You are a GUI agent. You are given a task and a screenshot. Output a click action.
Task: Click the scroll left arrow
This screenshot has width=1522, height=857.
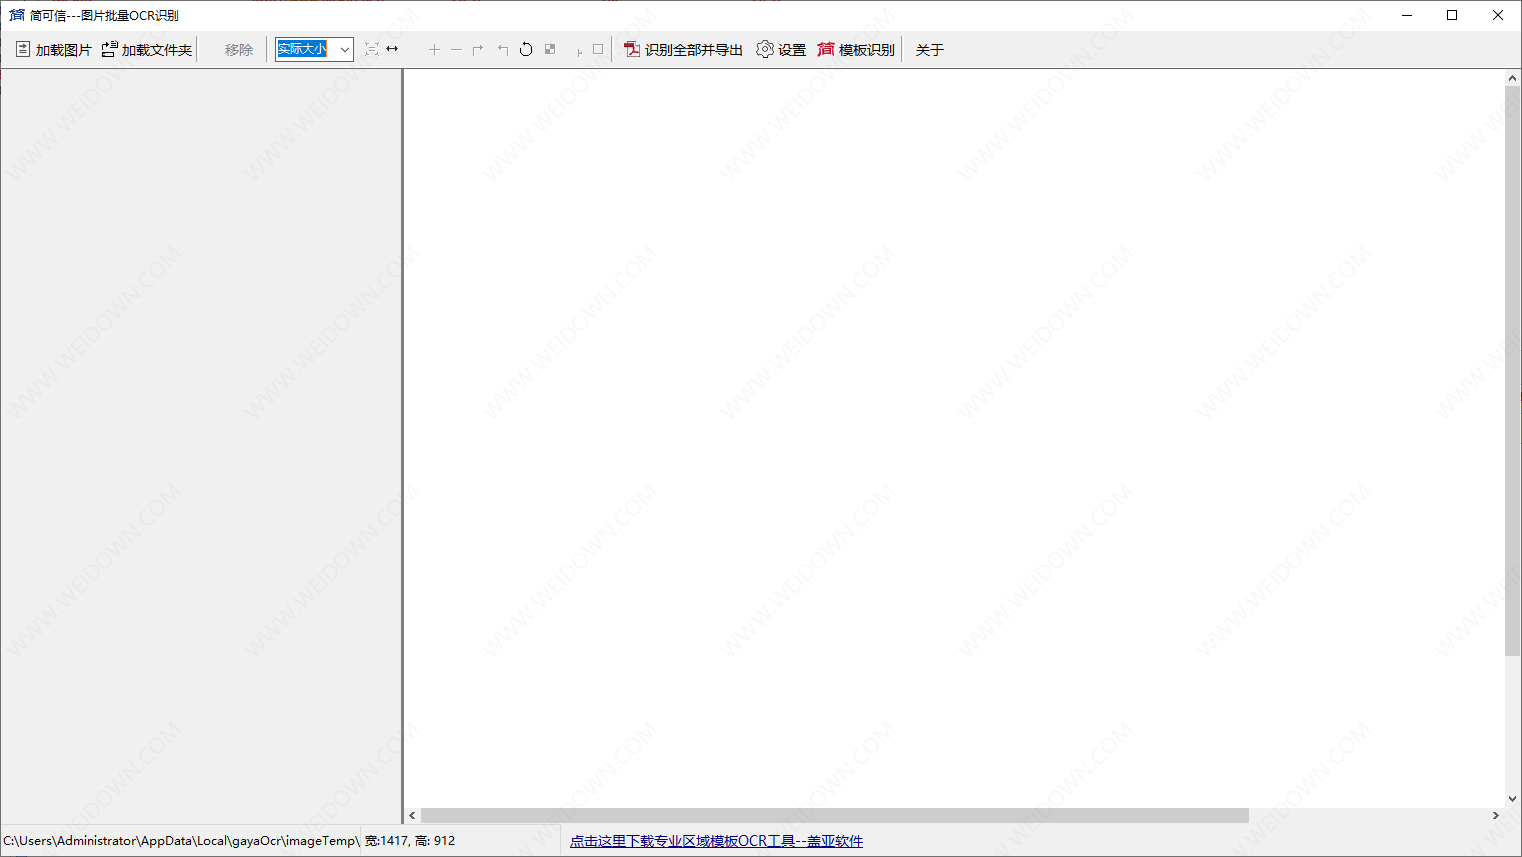pyautogui.click(x=412, y=815)
